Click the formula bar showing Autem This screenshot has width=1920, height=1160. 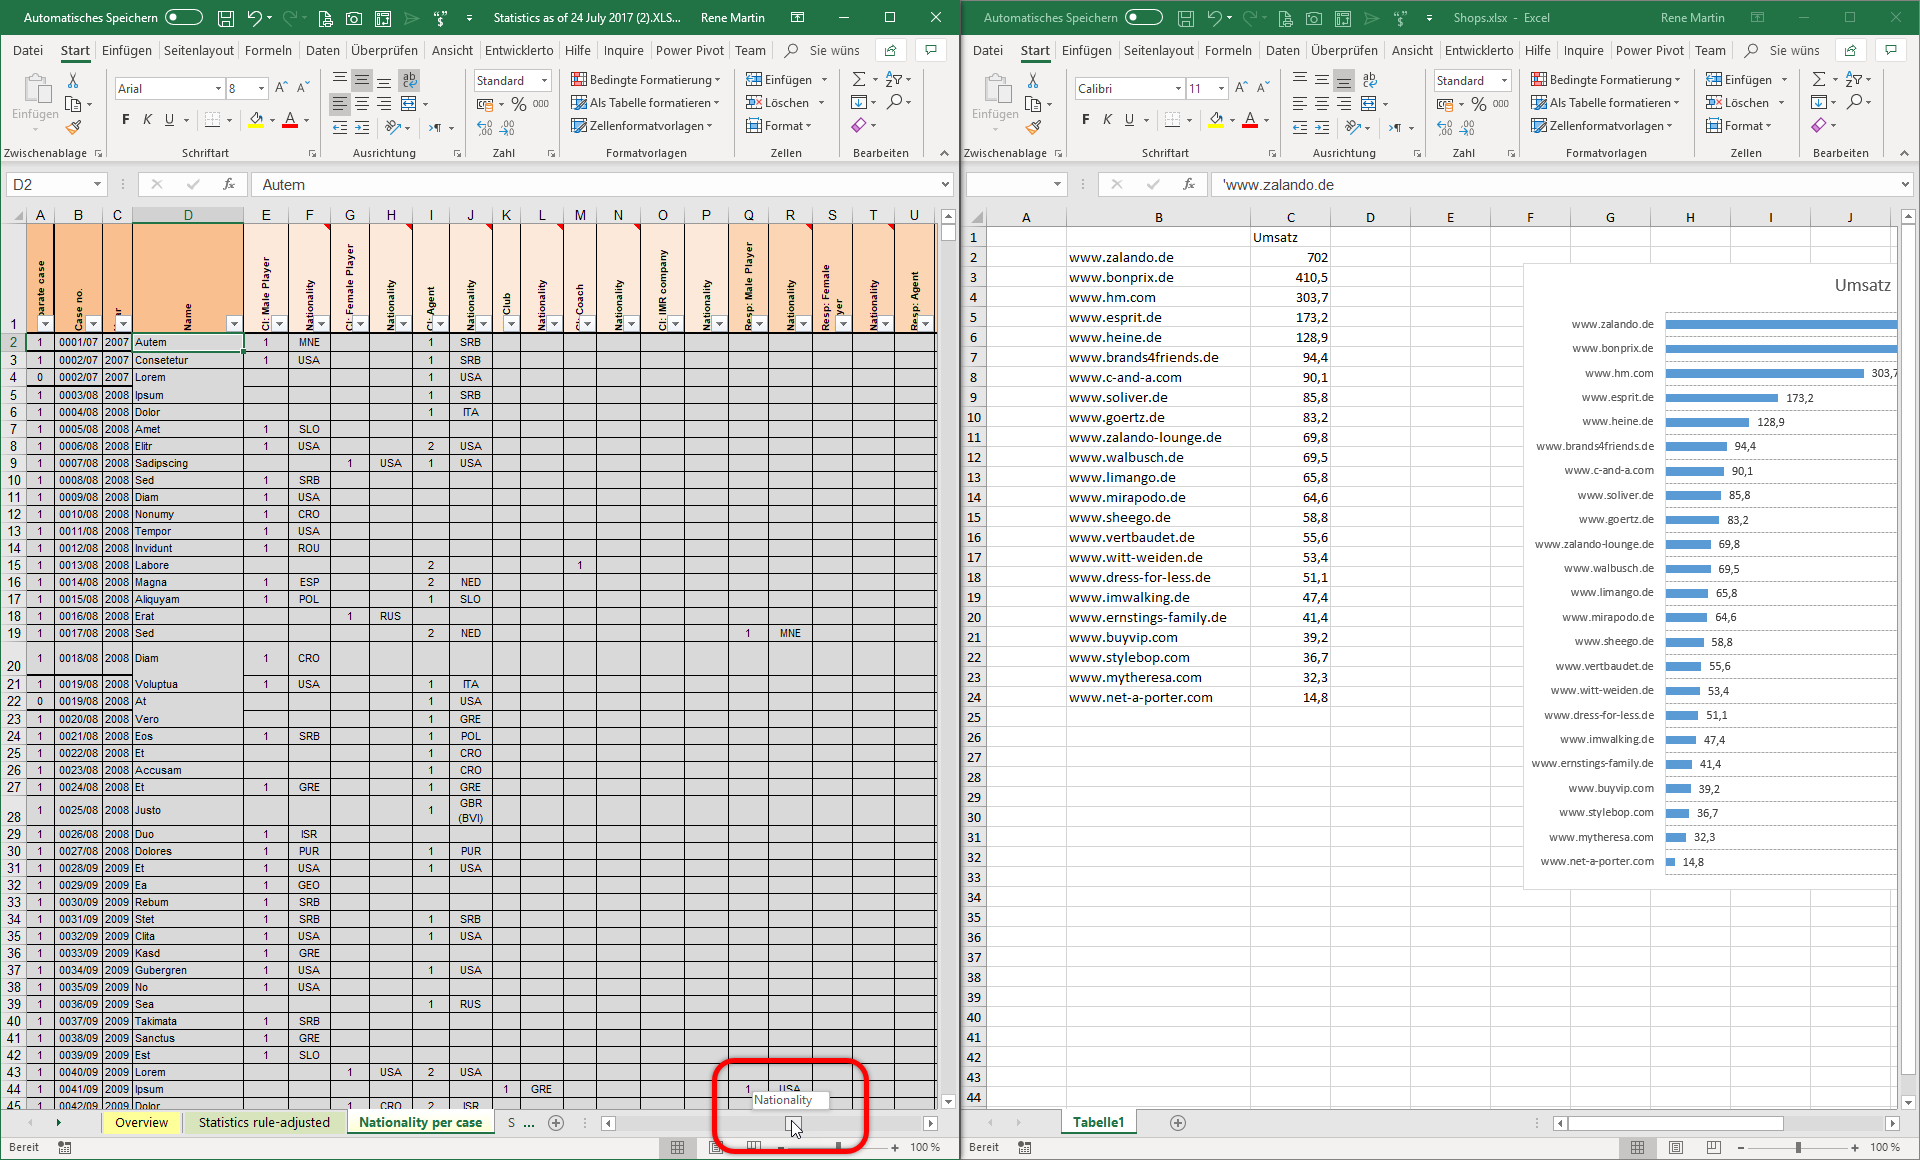point(602,184)
